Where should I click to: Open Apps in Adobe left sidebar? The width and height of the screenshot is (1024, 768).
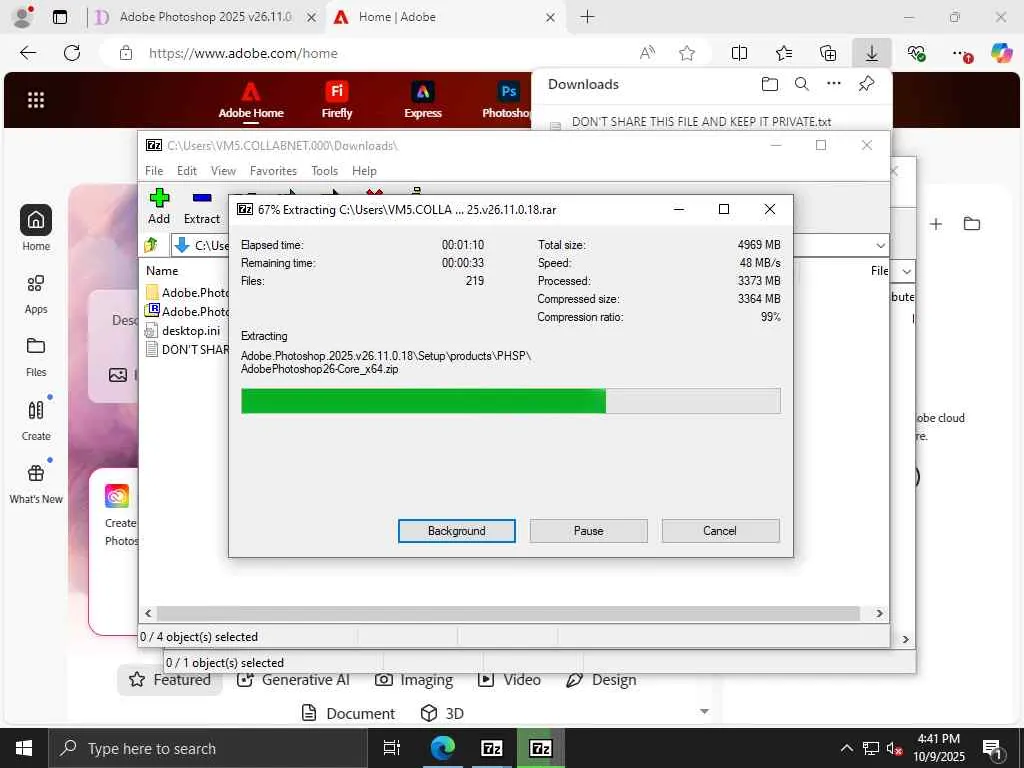click(36, 294)
